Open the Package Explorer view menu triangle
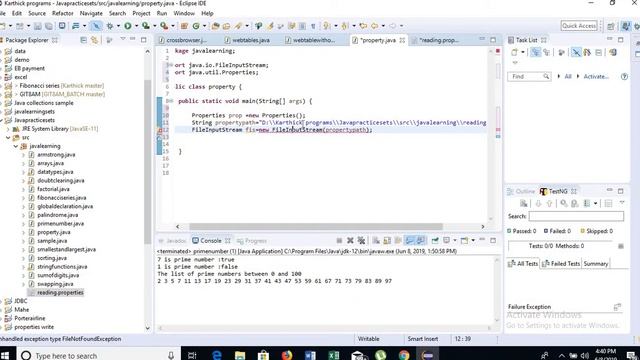 coord(122,40)
